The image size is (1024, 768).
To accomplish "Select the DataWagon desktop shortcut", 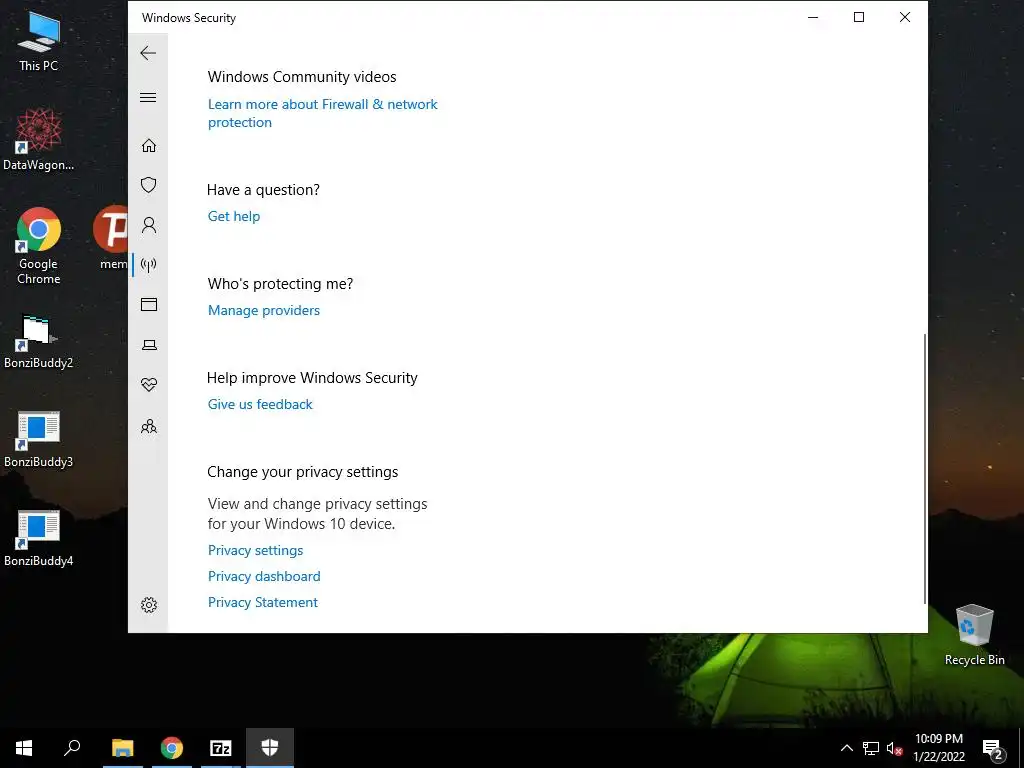I will point(39,139).
